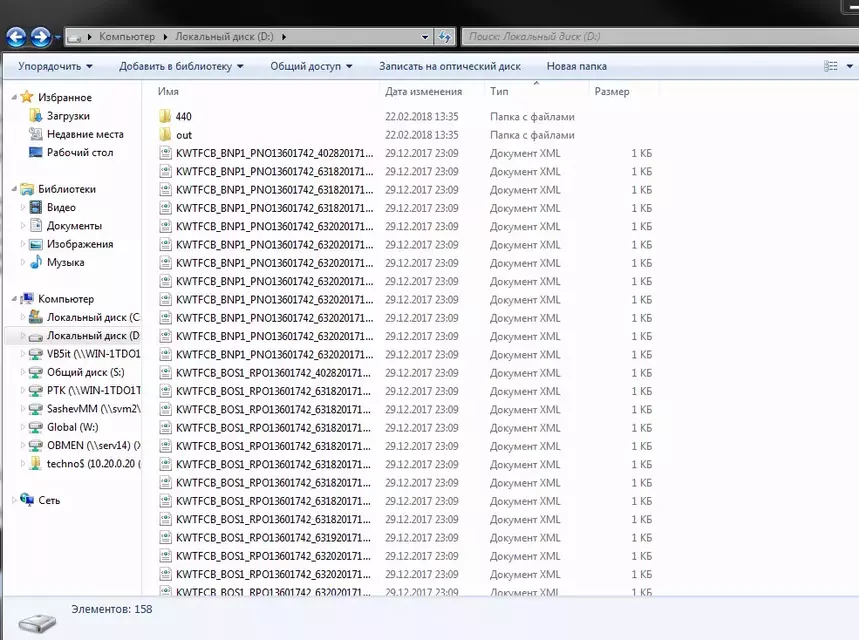Viewport: 859px width, 640px height.
Task: Focus the Поиск: Локальный диск (D:) search field
Action: click(660, 37)
